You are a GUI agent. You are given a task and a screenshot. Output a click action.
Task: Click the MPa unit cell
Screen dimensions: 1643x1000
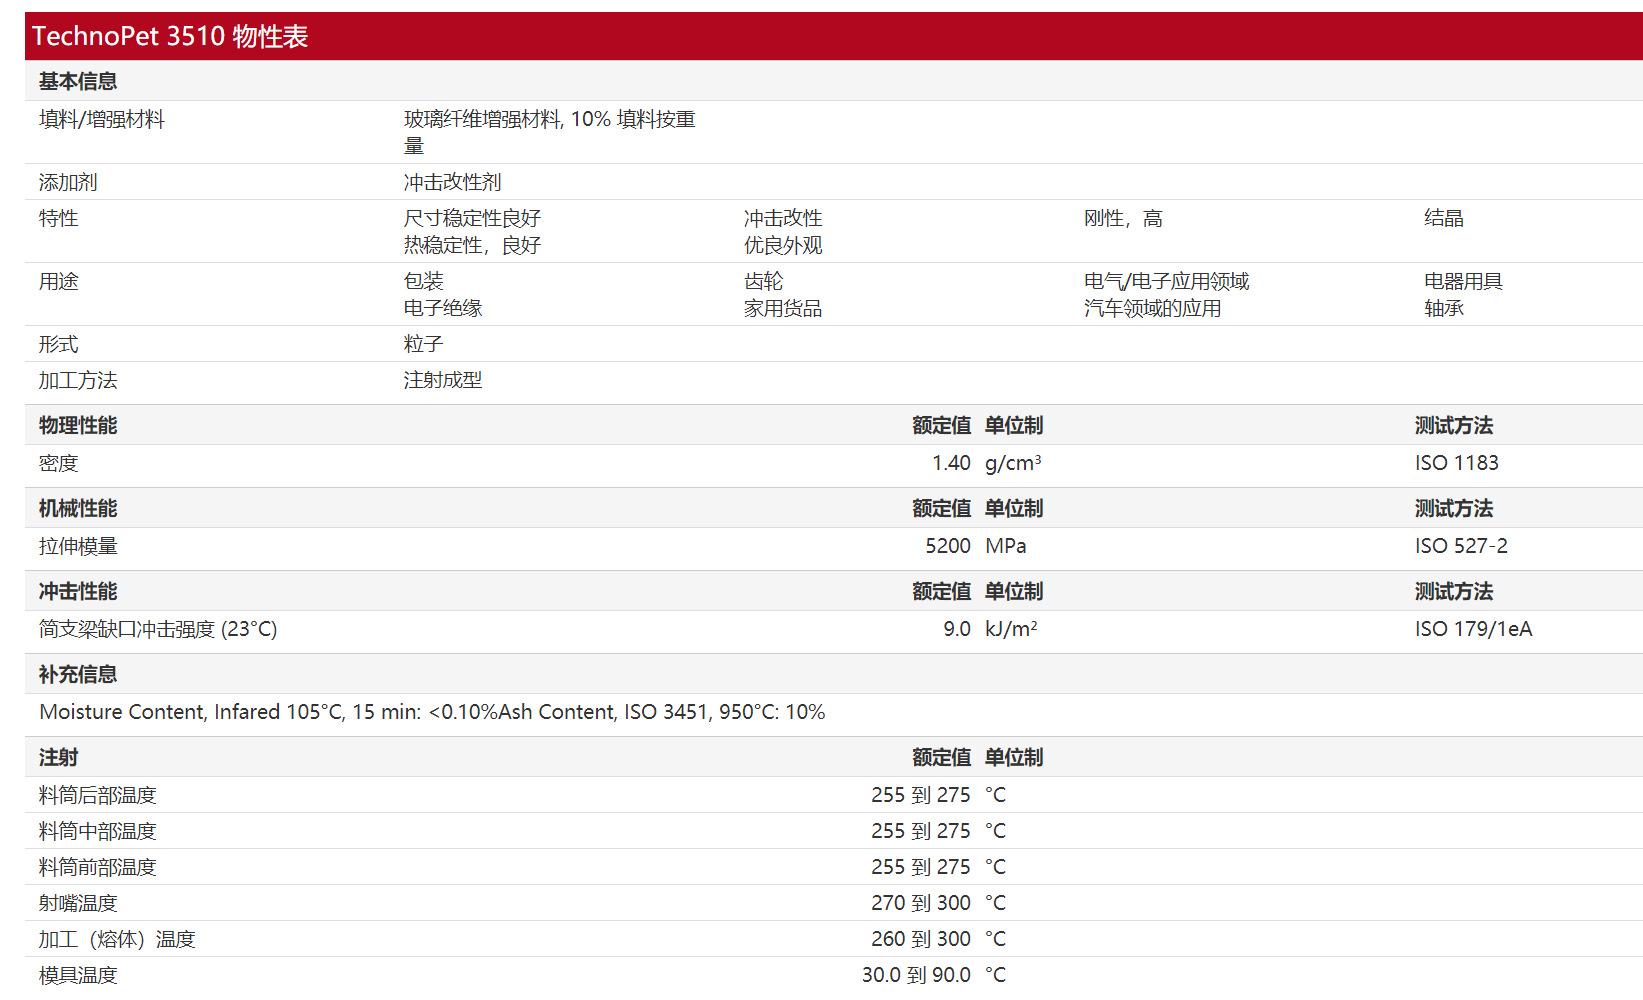tap(1006, 546)
